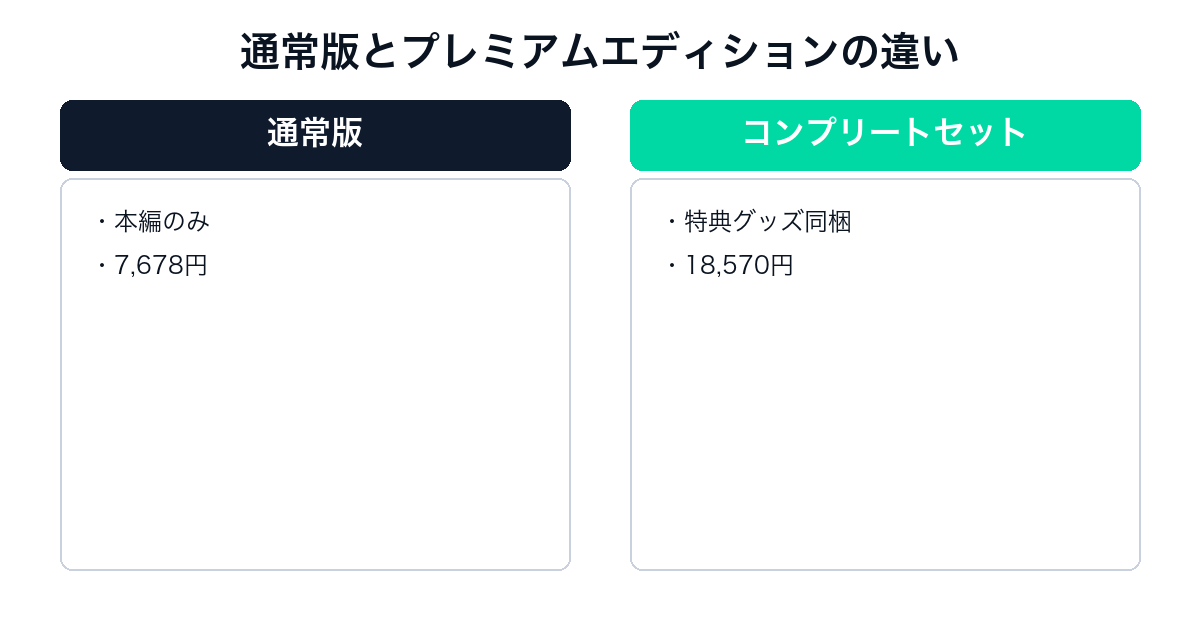1200x630 pixels.
Task: Click the bullet before 本編のみ
Action: pyautogui.click(x=102, y=222)
